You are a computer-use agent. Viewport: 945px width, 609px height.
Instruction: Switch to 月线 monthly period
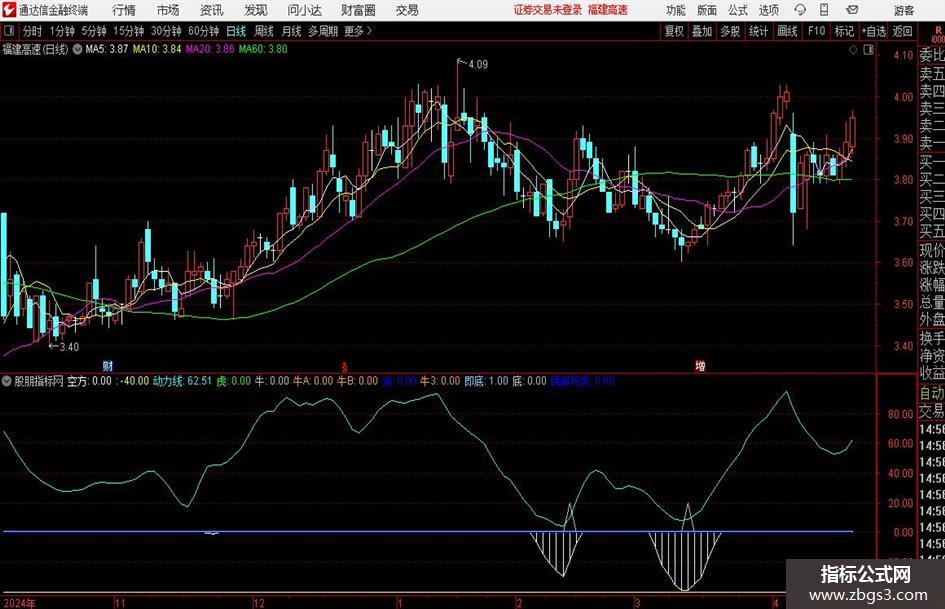[x=291, y=31]
